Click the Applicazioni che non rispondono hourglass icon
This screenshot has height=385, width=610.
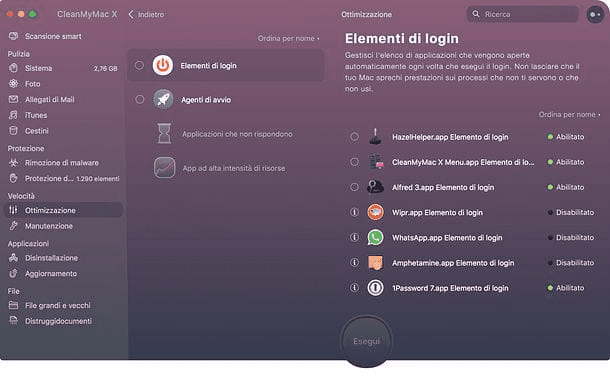[164, 133]
